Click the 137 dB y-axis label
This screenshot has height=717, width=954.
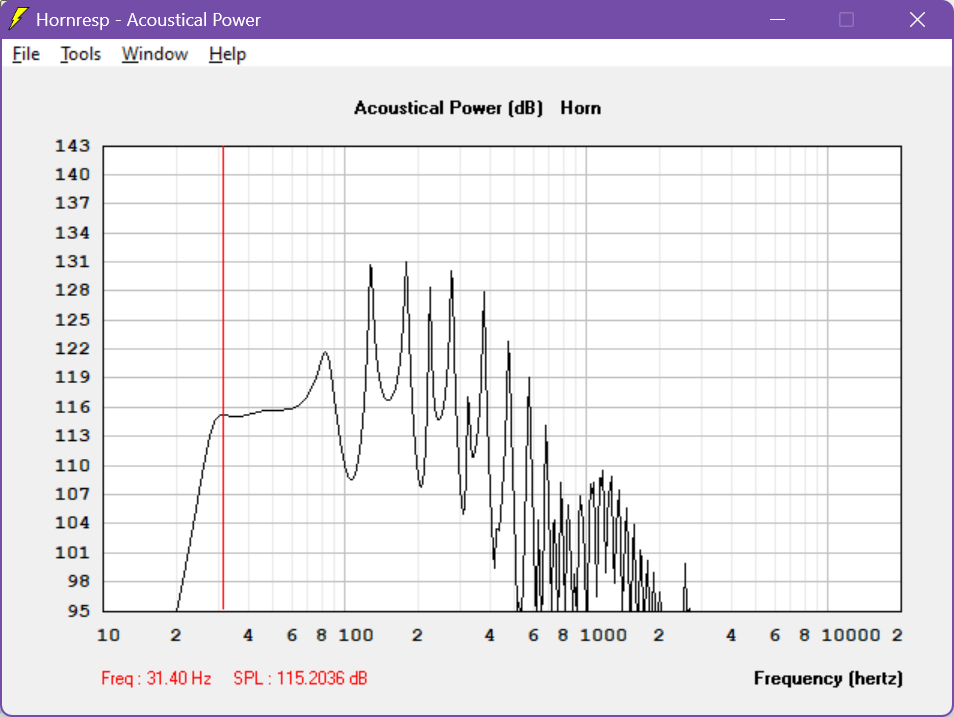tap(72, 203)
